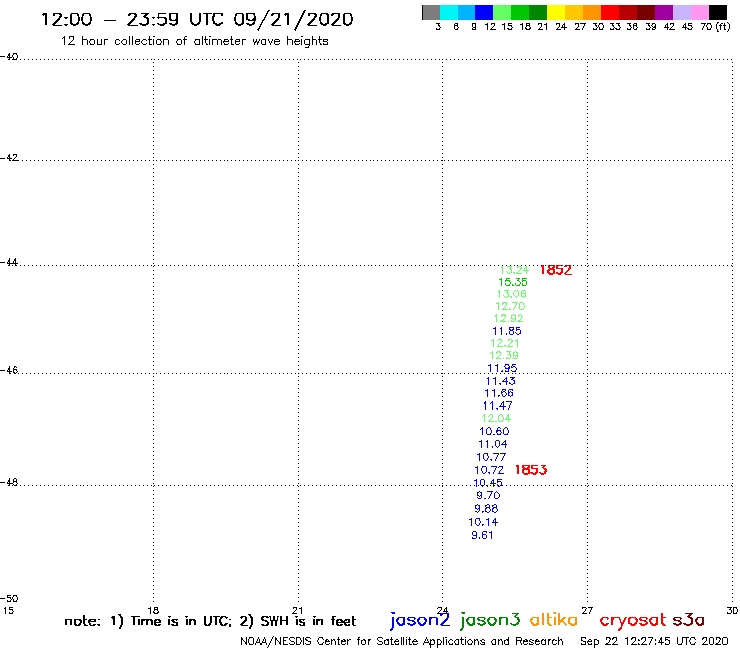Click the longitude axis label '27'
Image resolution: width=740 pixels, height=650 pixels.
pyautogui.click(x=587, y=611)
